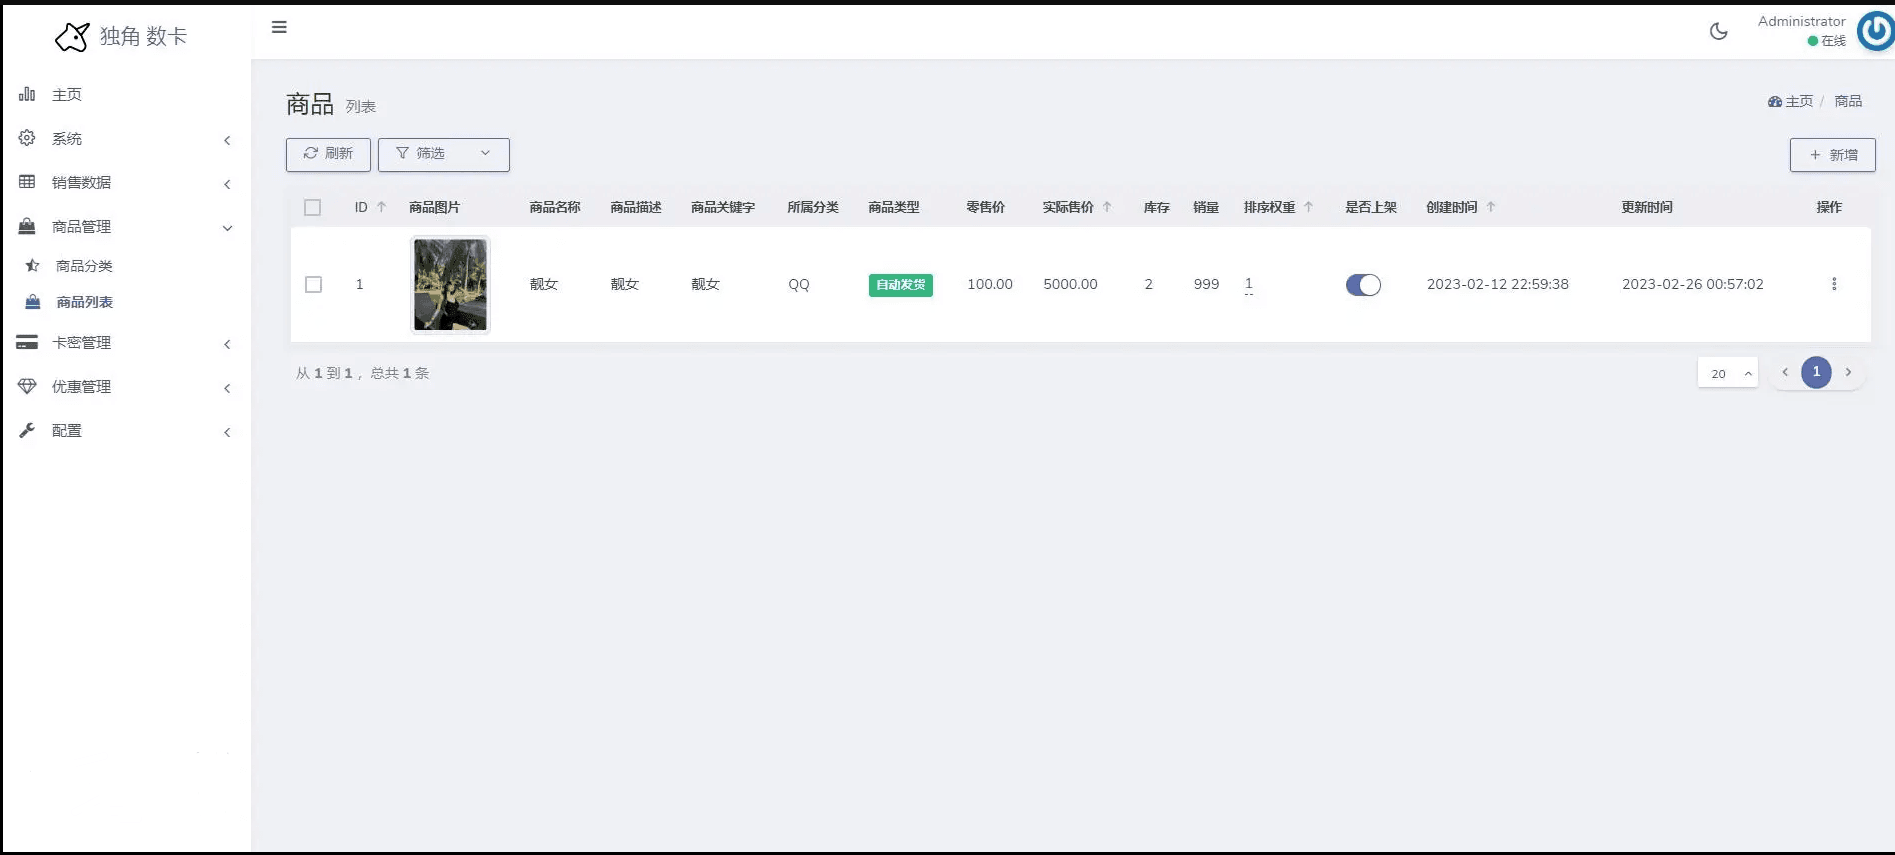
Task: Sort the table by the ID arrow icon
Action: [381, 207]
